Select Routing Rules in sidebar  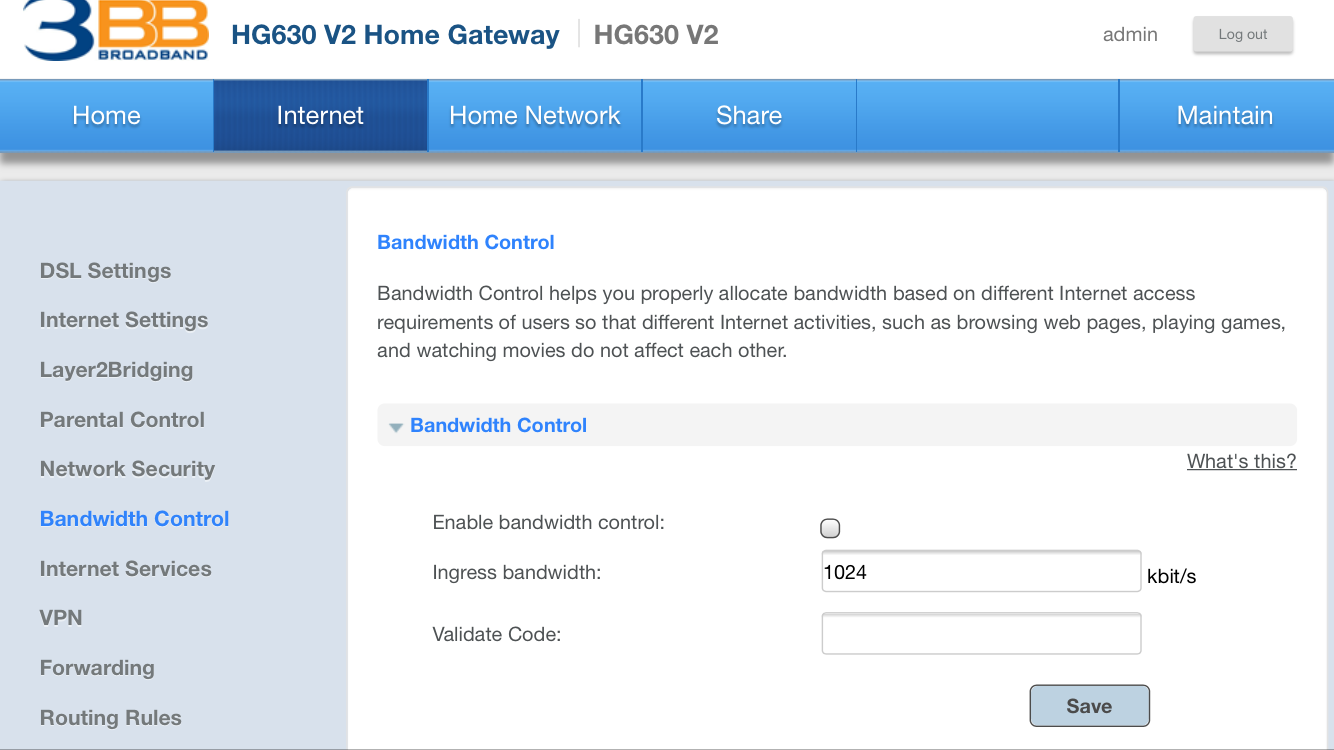click(x=110, y=718)
